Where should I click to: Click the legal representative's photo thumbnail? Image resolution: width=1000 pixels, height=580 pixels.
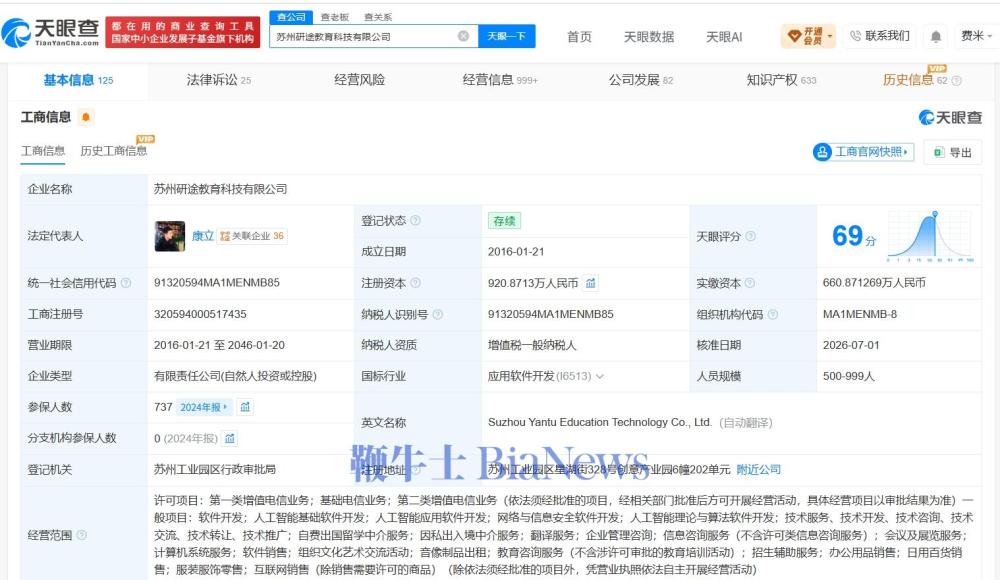pos(170,236)
